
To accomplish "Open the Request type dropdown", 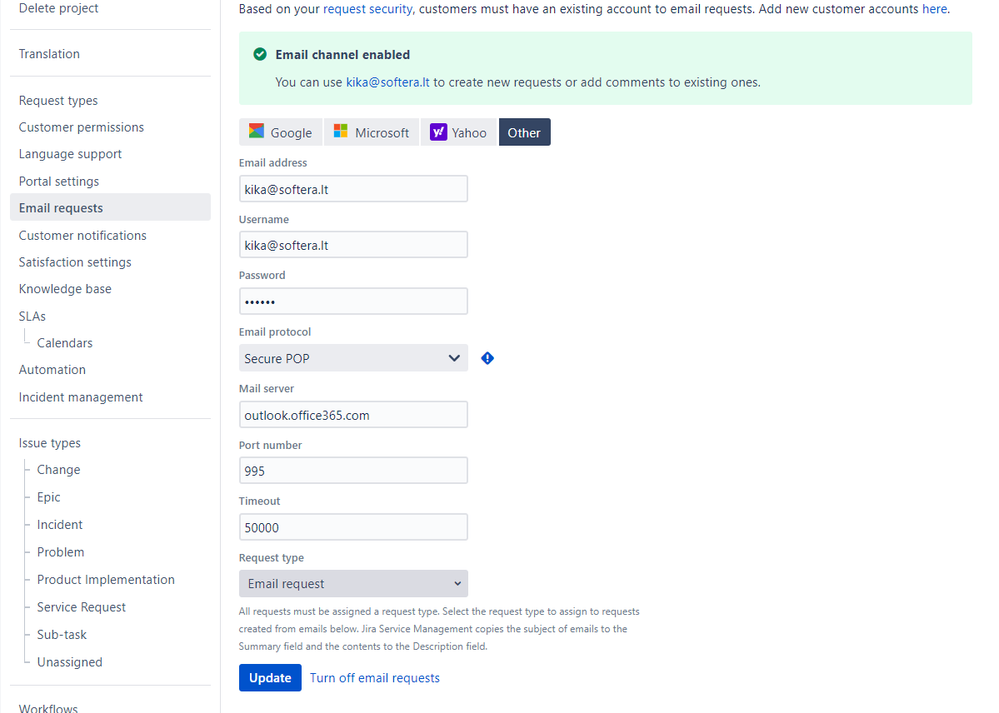I will (353, 584).
